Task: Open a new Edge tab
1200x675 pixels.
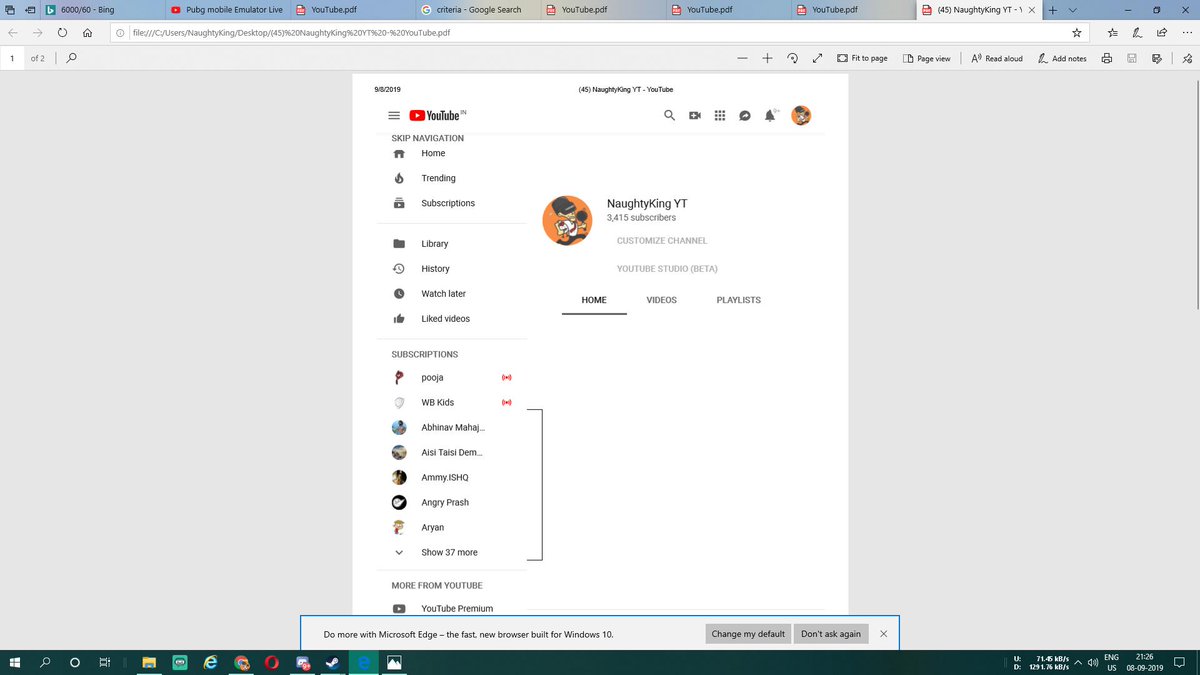Action: pos(1053,10)
